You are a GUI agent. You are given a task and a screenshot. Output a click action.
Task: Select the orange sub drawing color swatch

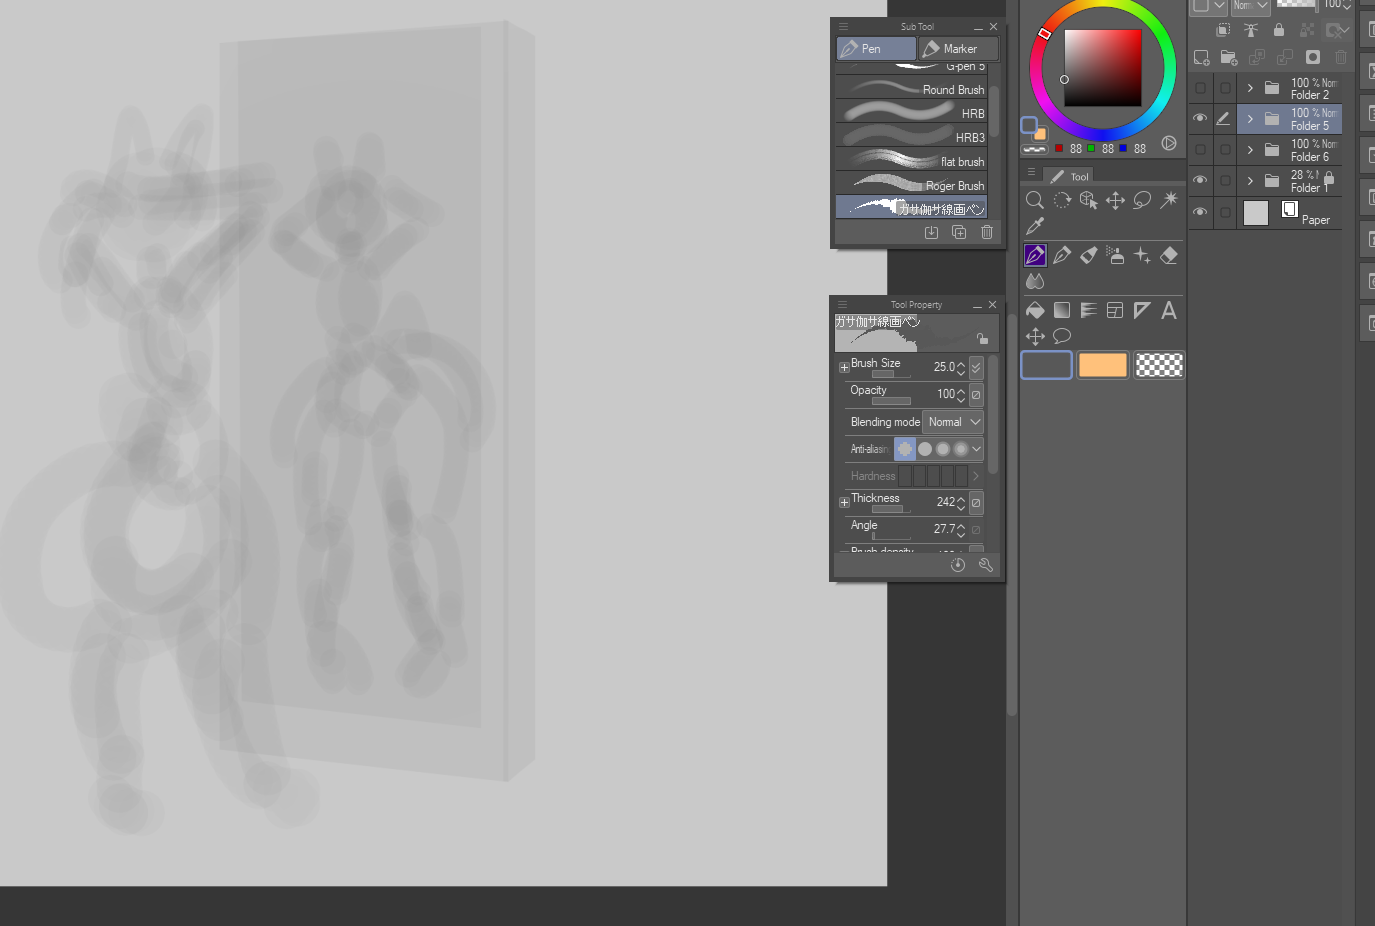pyautogui.click(x=1102, y=365)
